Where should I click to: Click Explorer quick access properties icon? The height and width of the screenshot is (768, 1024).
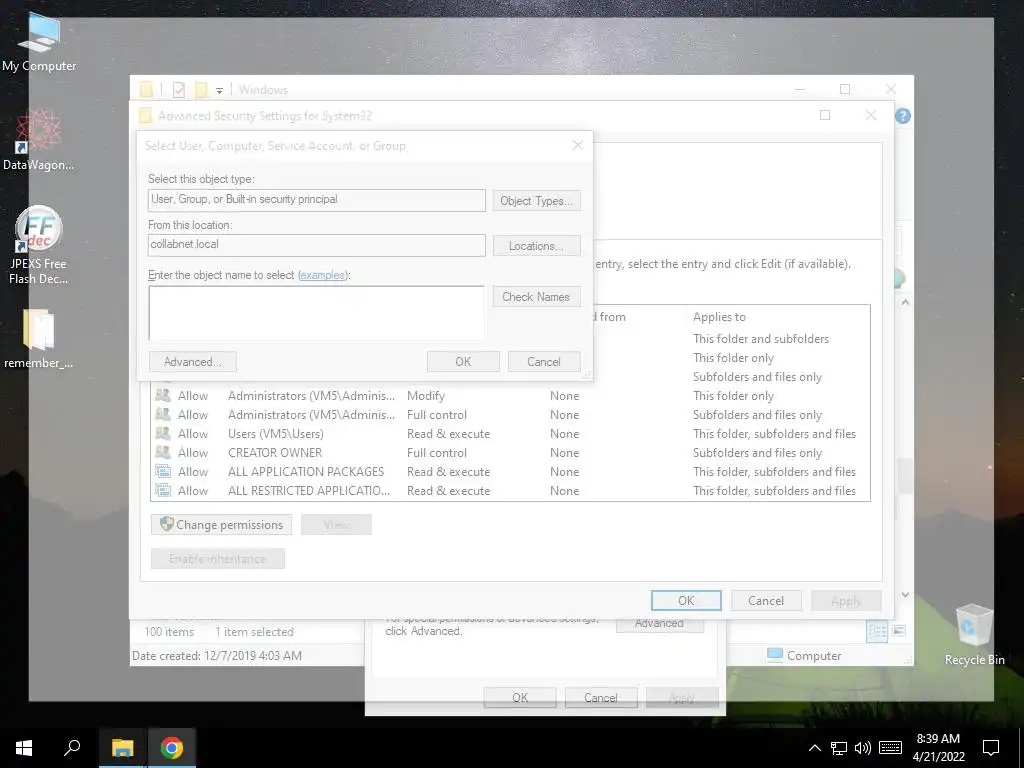[x=178, y=89]
